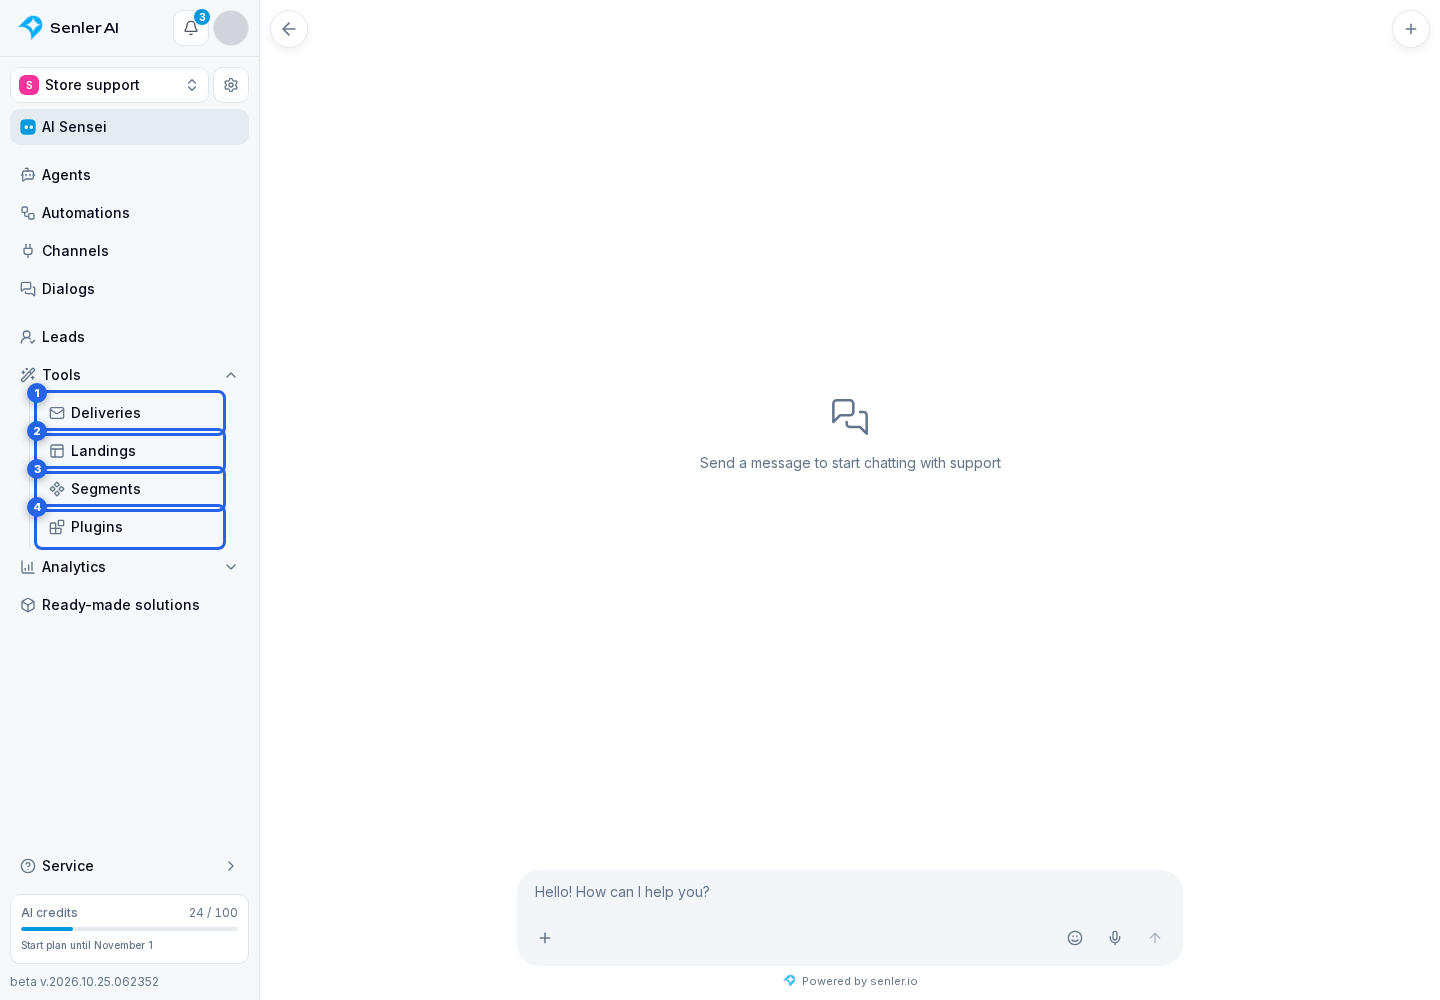Focus the message input field
1440x1000 pixels.
point(850,892)
